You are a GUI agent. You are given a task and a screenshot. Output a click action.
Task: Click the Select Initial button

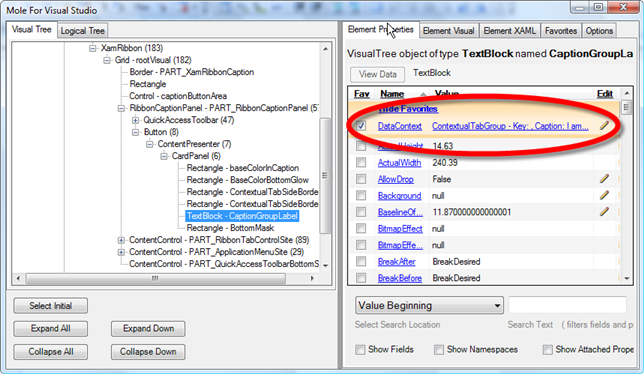click(x=51, y=306)
